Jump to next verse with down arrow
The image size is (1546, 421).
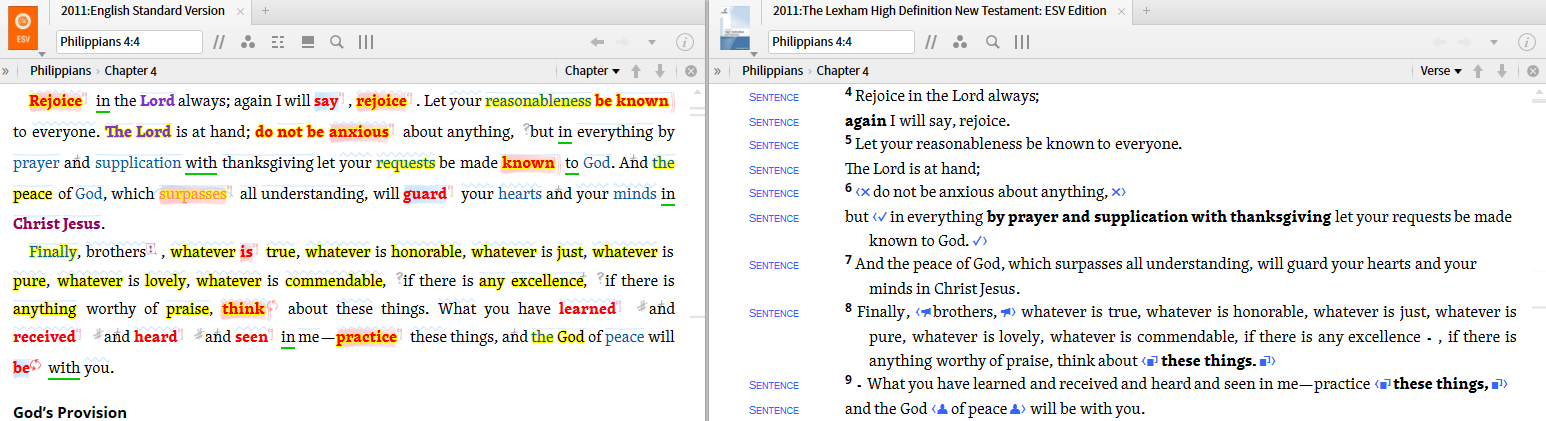[x=1502, y=71]
